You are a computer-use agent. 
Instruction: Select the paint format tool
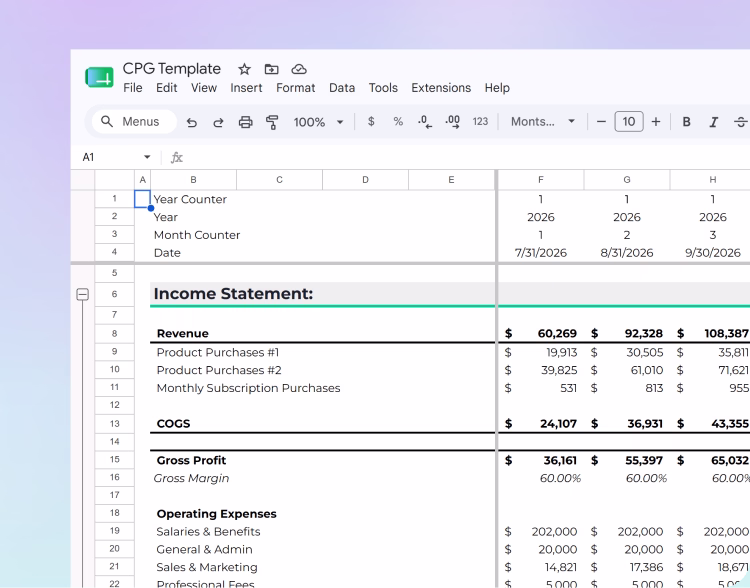(x=272, y=122)
